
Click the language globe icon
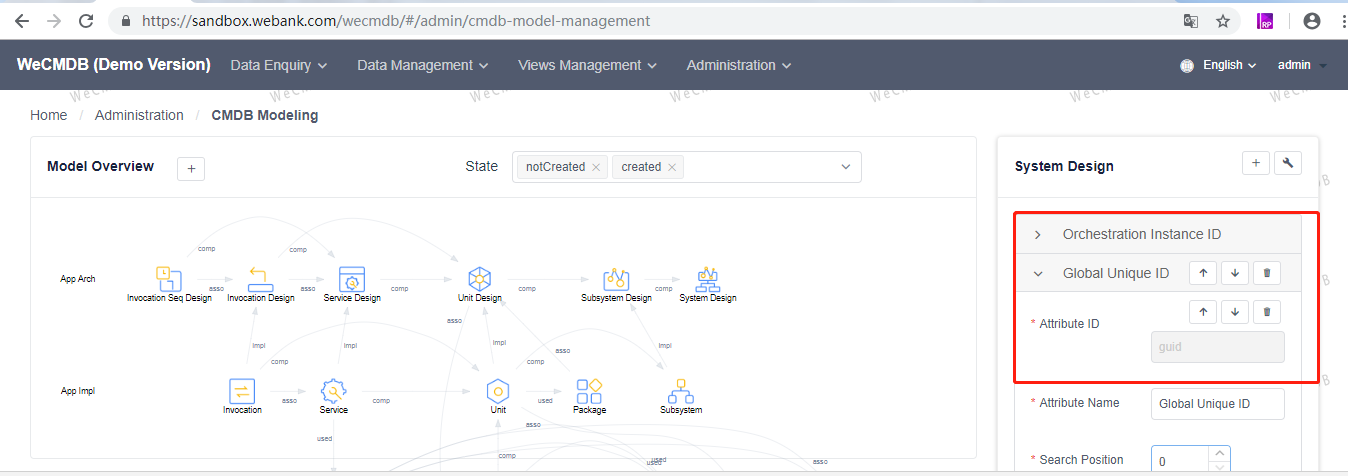(1187, 65)
